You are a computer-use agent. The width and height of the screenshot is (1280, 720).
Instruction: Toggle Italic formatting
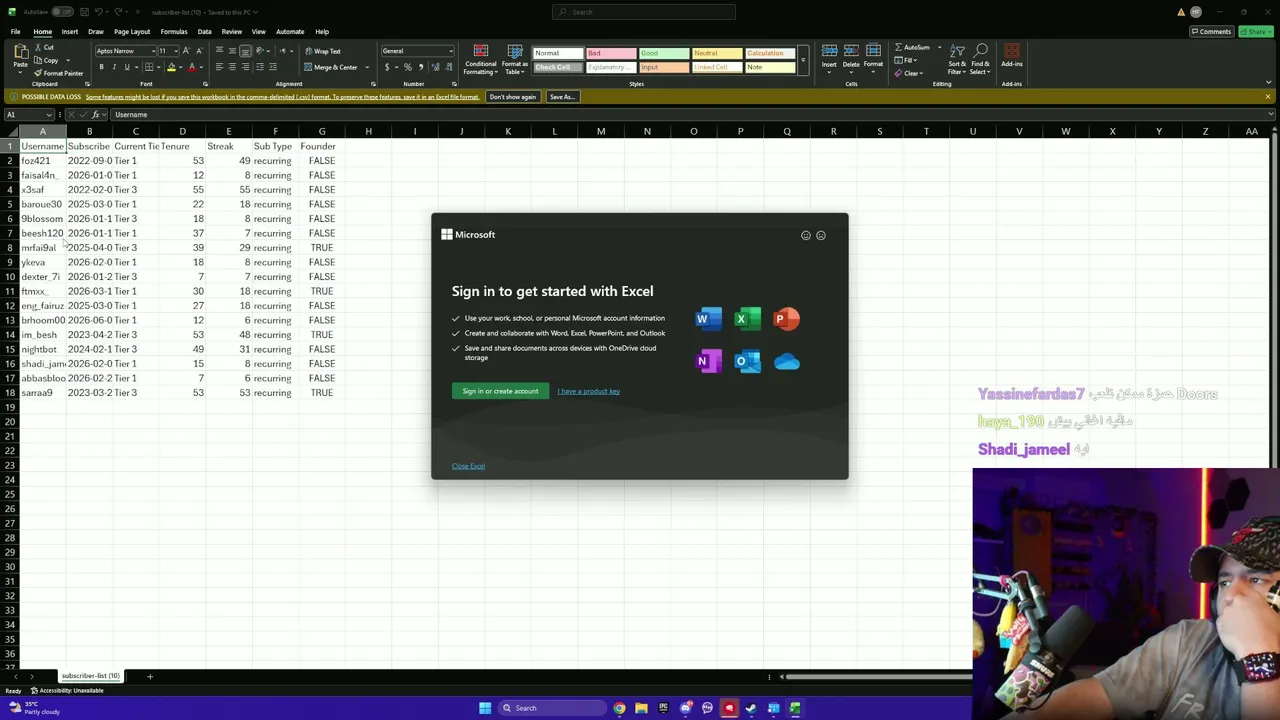(114, 67)
